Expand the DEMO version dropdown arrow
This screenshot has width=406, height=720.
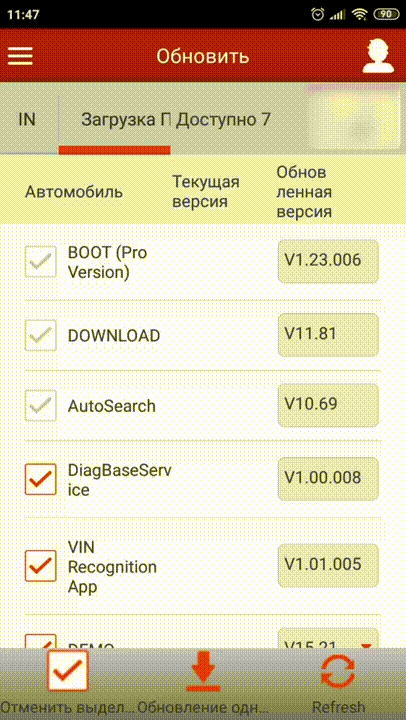point(366,647)
